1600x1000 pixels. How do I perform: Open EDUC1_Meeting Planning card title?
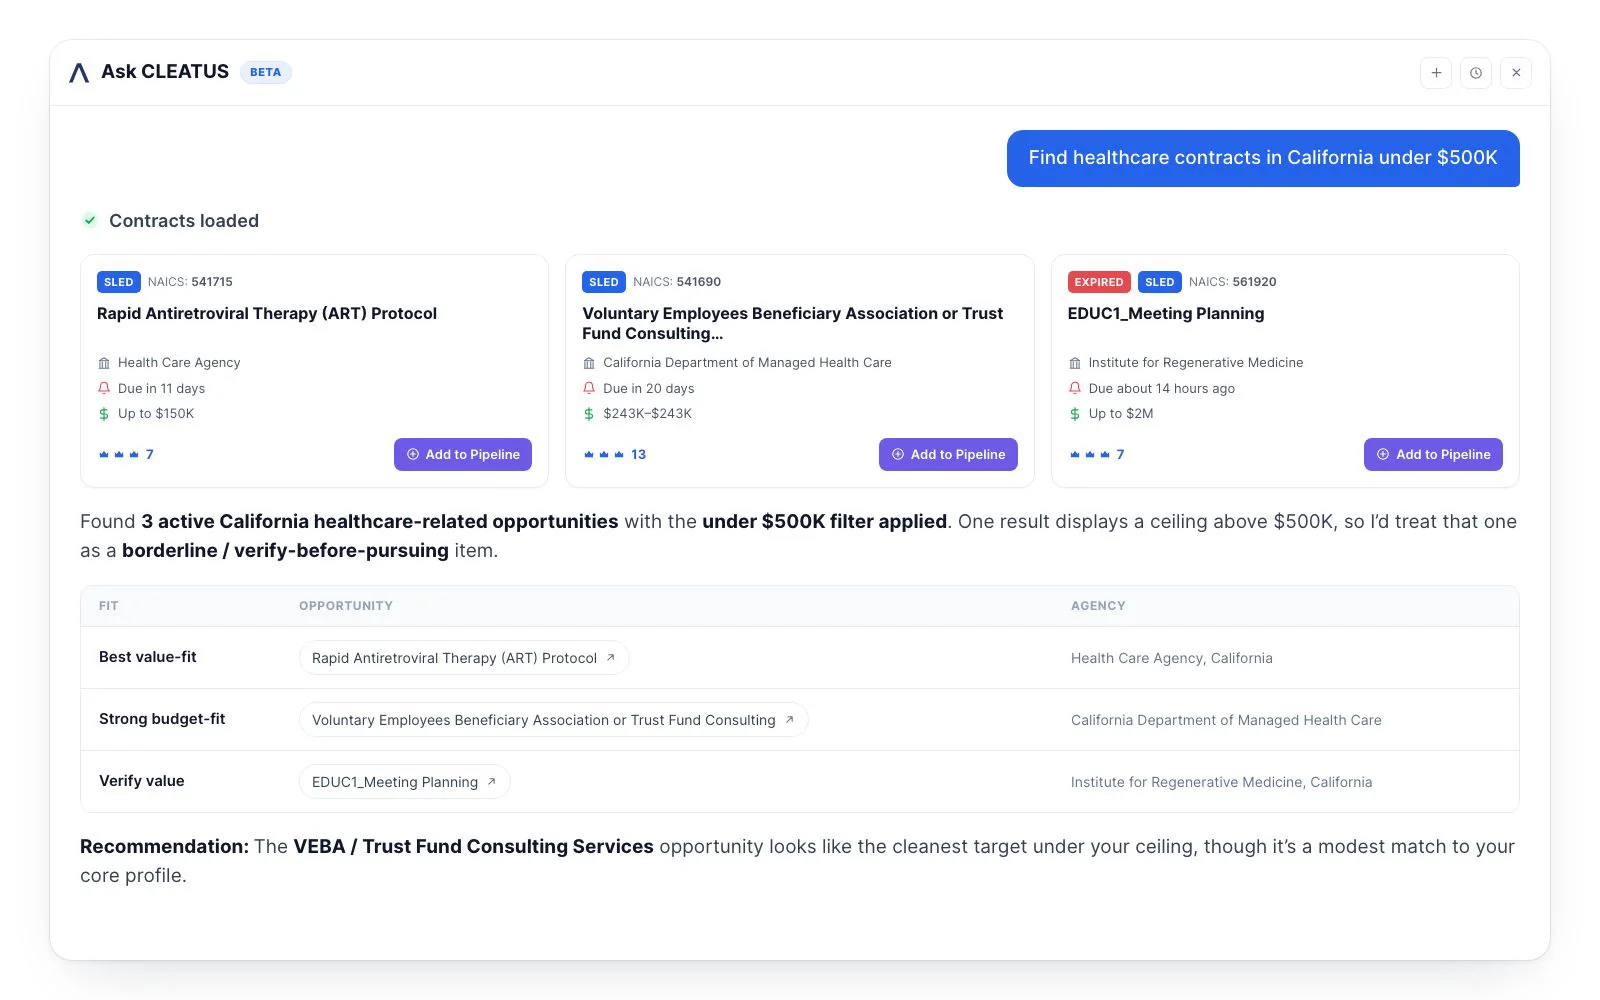(x=1166, y=313)
